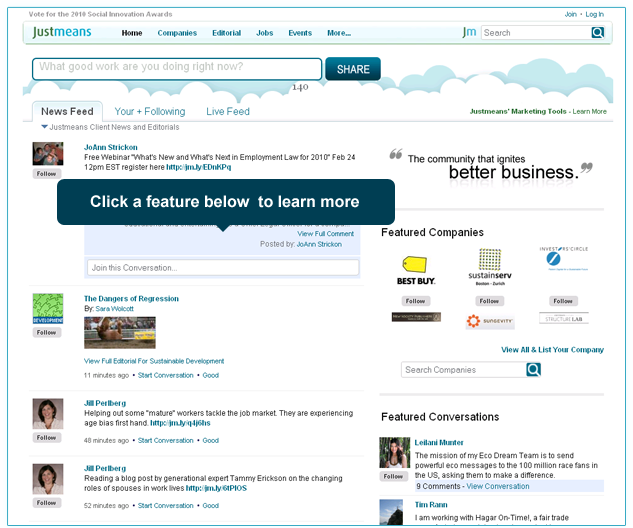The image size is (633, 528).
Task: Open the Companies navigation item
Action: (x=177, y=33)
